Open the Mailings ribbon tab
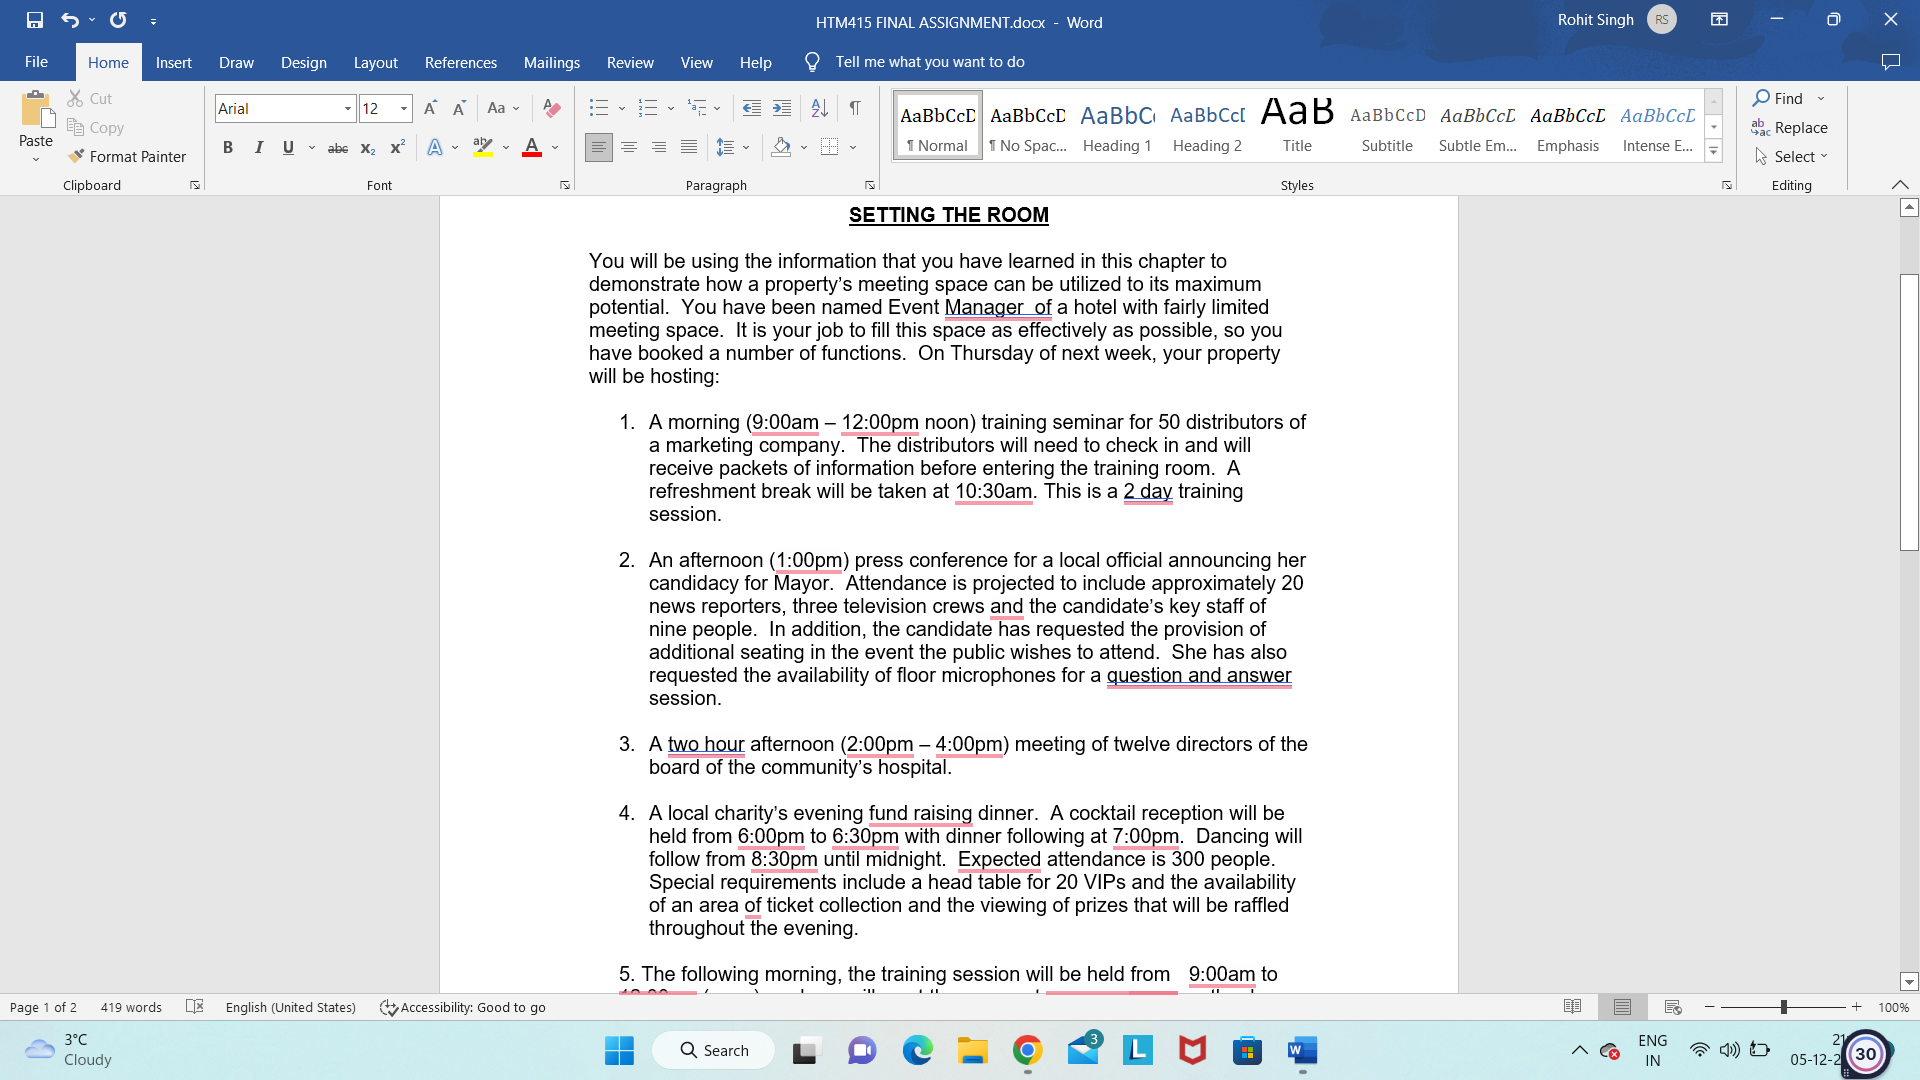Viewport: 1920px width, 1080px height. 551,62
